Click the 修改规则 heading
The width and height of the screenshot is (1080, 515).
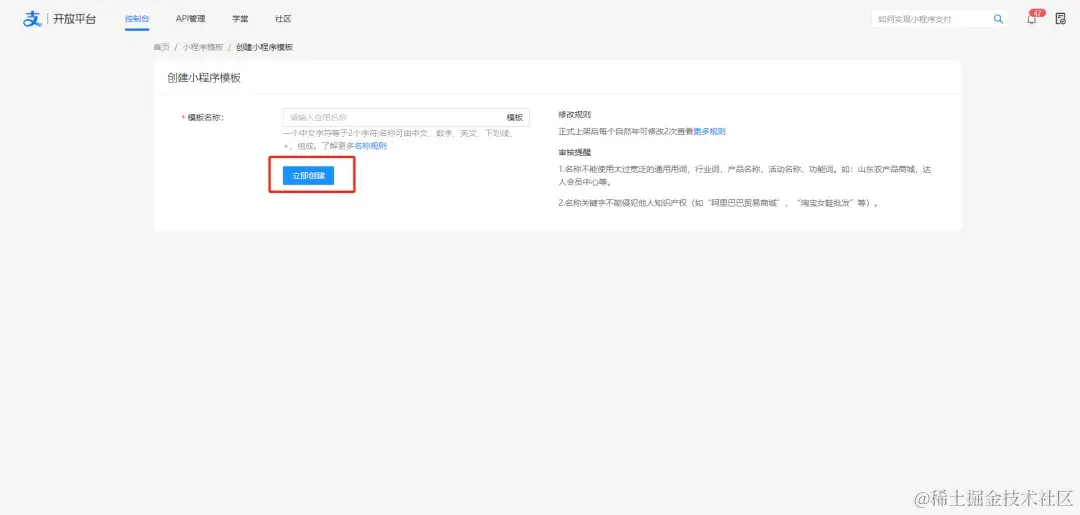pos(574,114)
